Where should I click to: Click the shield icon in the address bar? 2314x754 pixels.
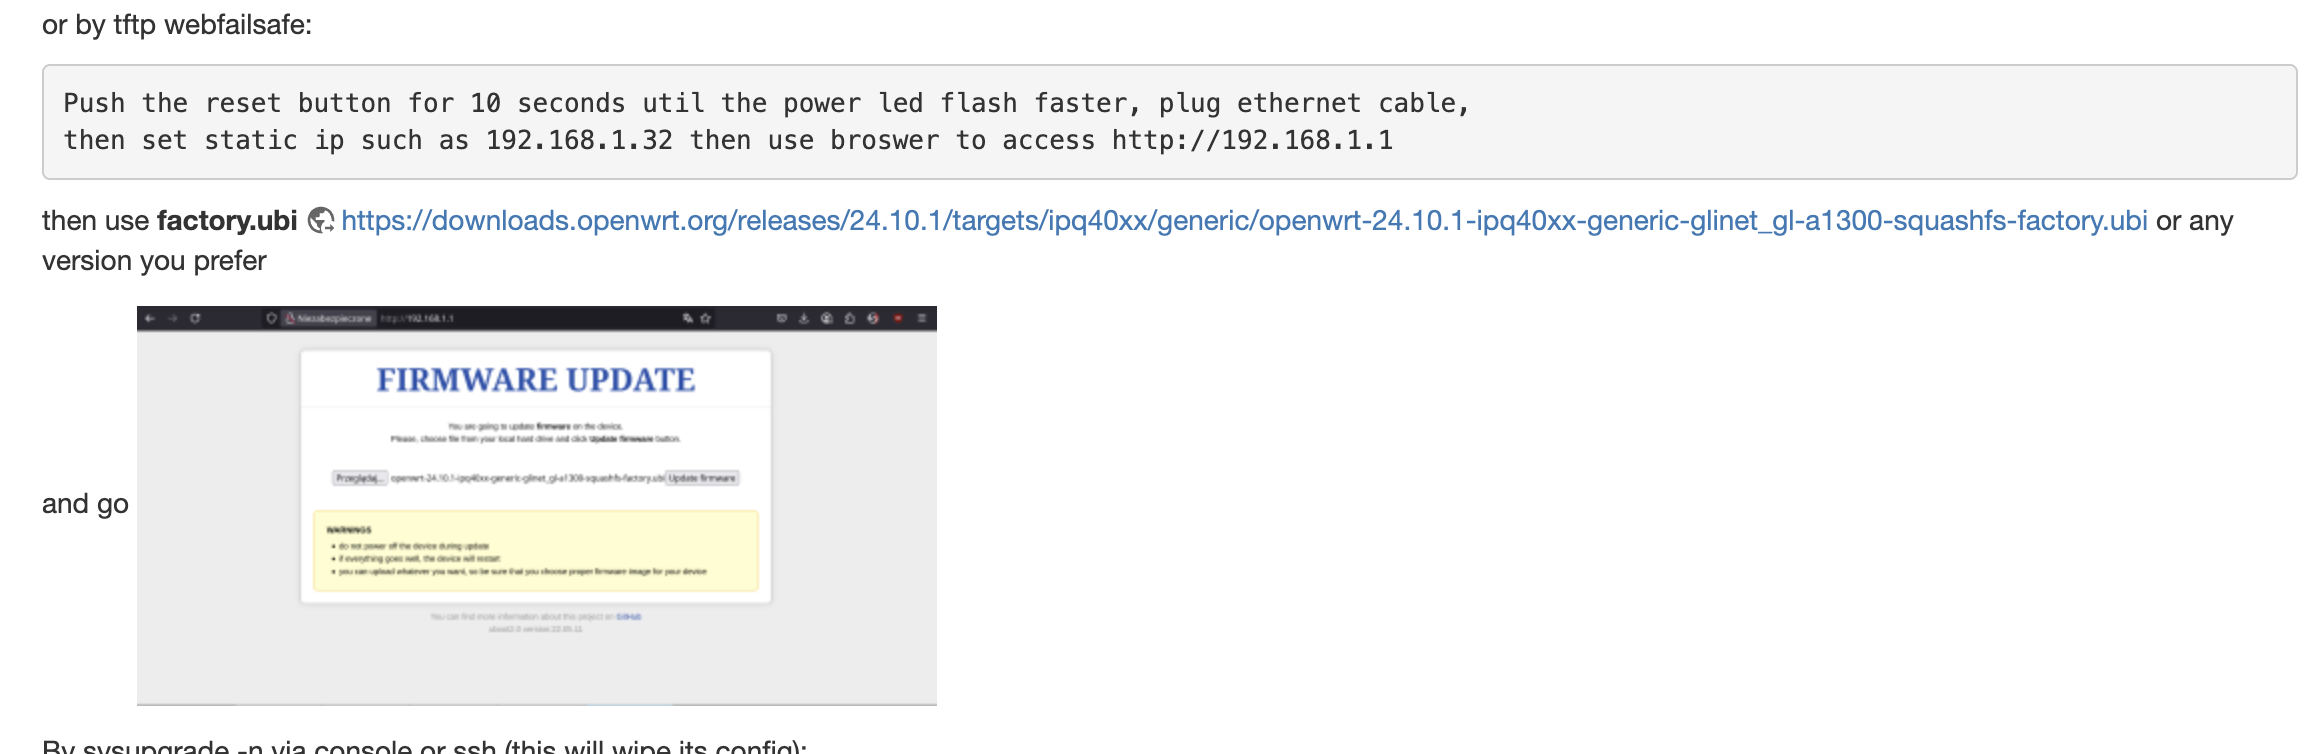271,318
